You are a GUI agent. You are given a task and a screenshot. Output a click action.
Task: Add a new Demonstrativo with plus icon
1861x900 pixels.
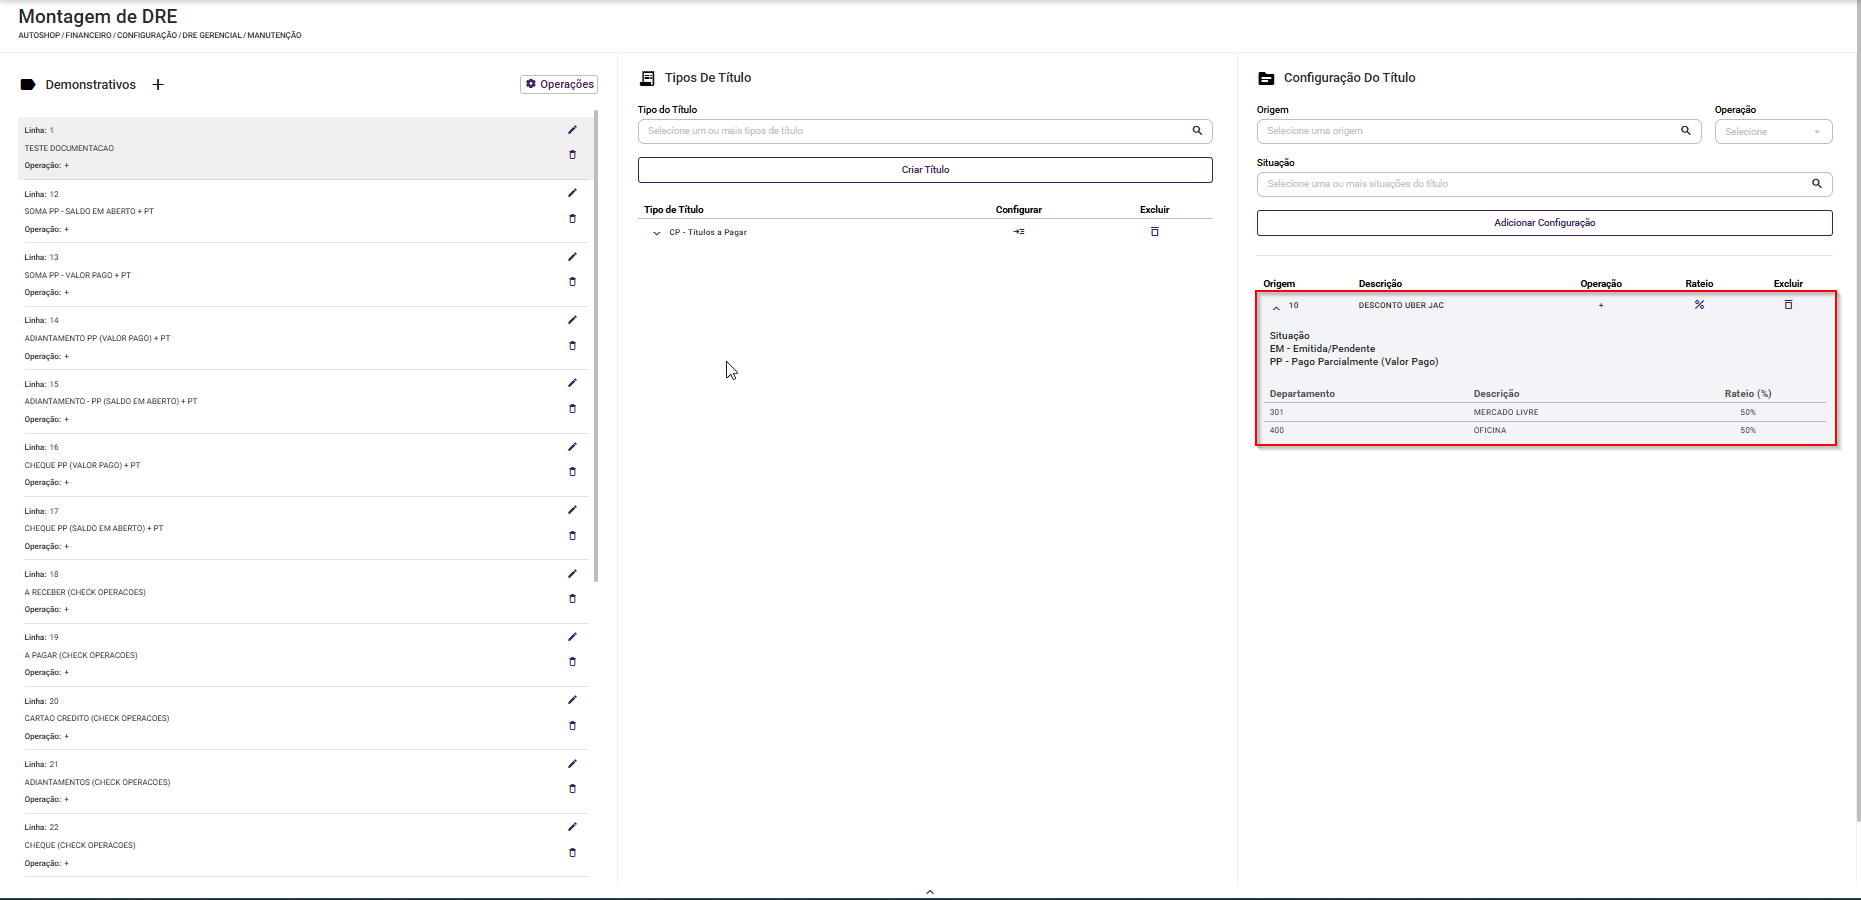[157, 85]
